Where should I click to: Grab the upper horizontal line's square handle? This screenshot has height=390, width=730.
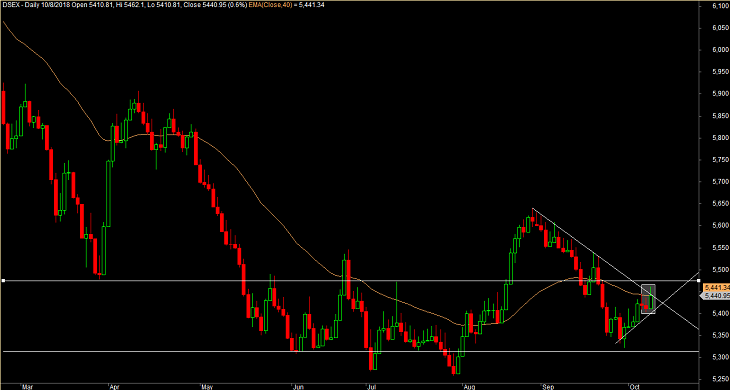(3, 281)
